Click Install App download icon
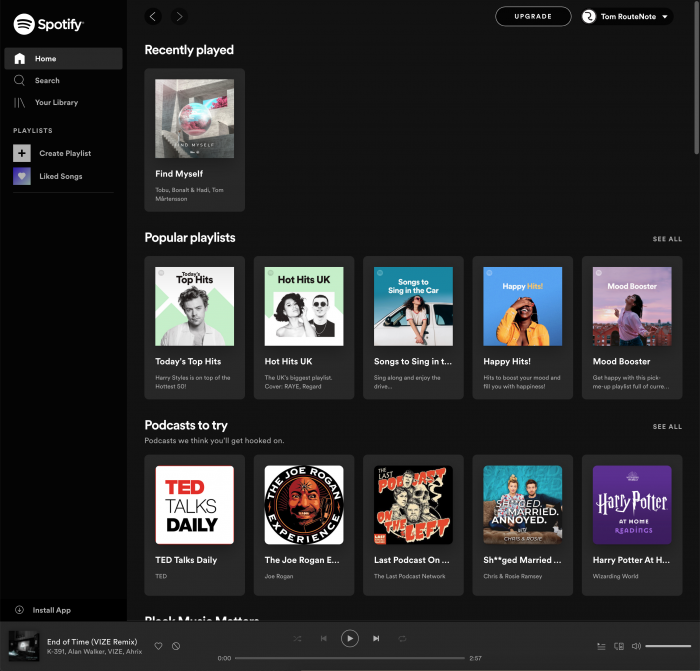This screenshot has width=700, height=671. click(x=19, y=610)
